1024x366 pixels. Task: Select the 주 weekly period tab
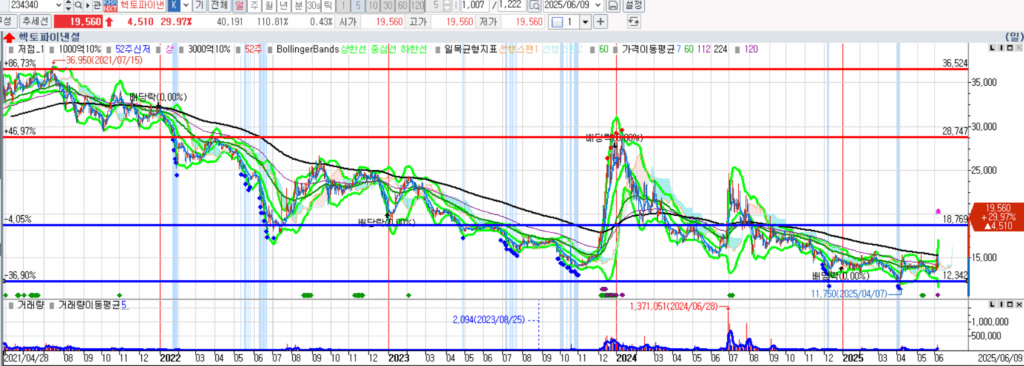pos(254,5)
